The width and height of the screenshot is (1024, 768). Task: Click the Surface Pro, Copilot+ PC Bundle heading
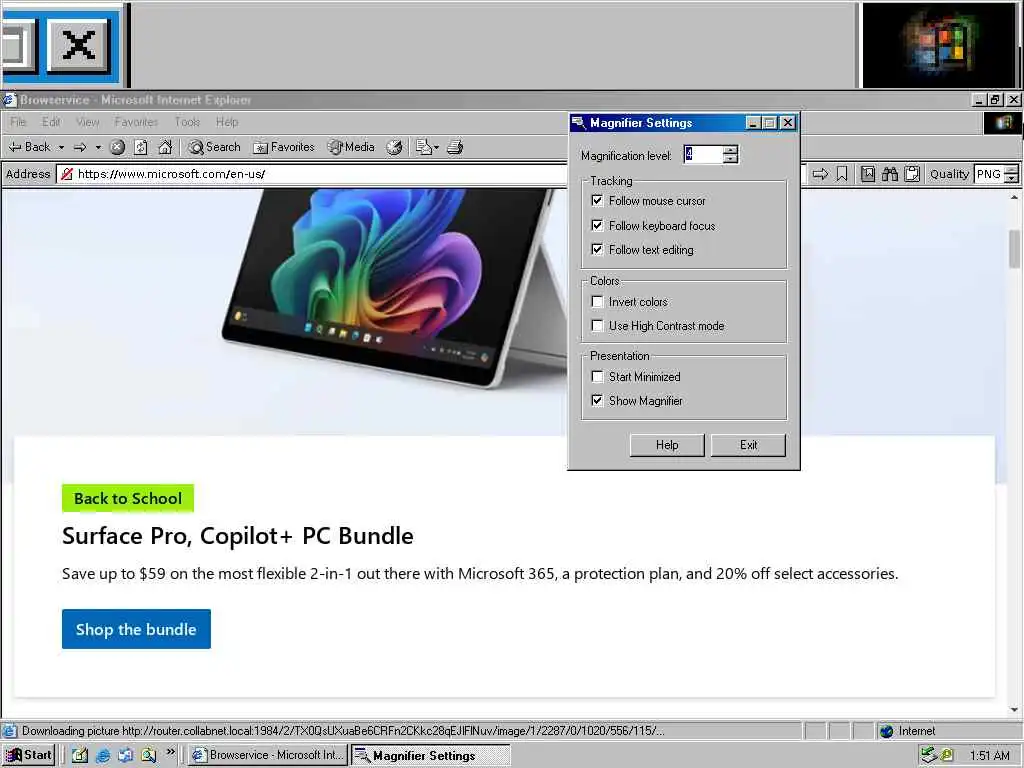pos(238,536)
